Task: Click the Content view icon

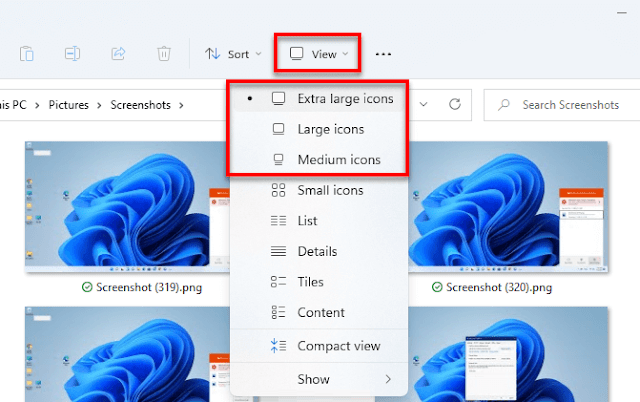Action: (x=278, y=313)
